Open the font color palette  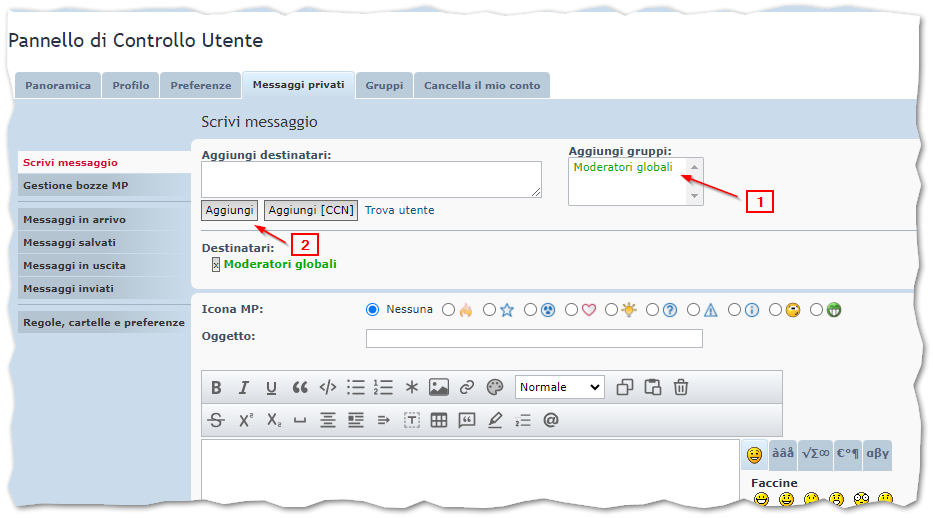tap(494, 388)
